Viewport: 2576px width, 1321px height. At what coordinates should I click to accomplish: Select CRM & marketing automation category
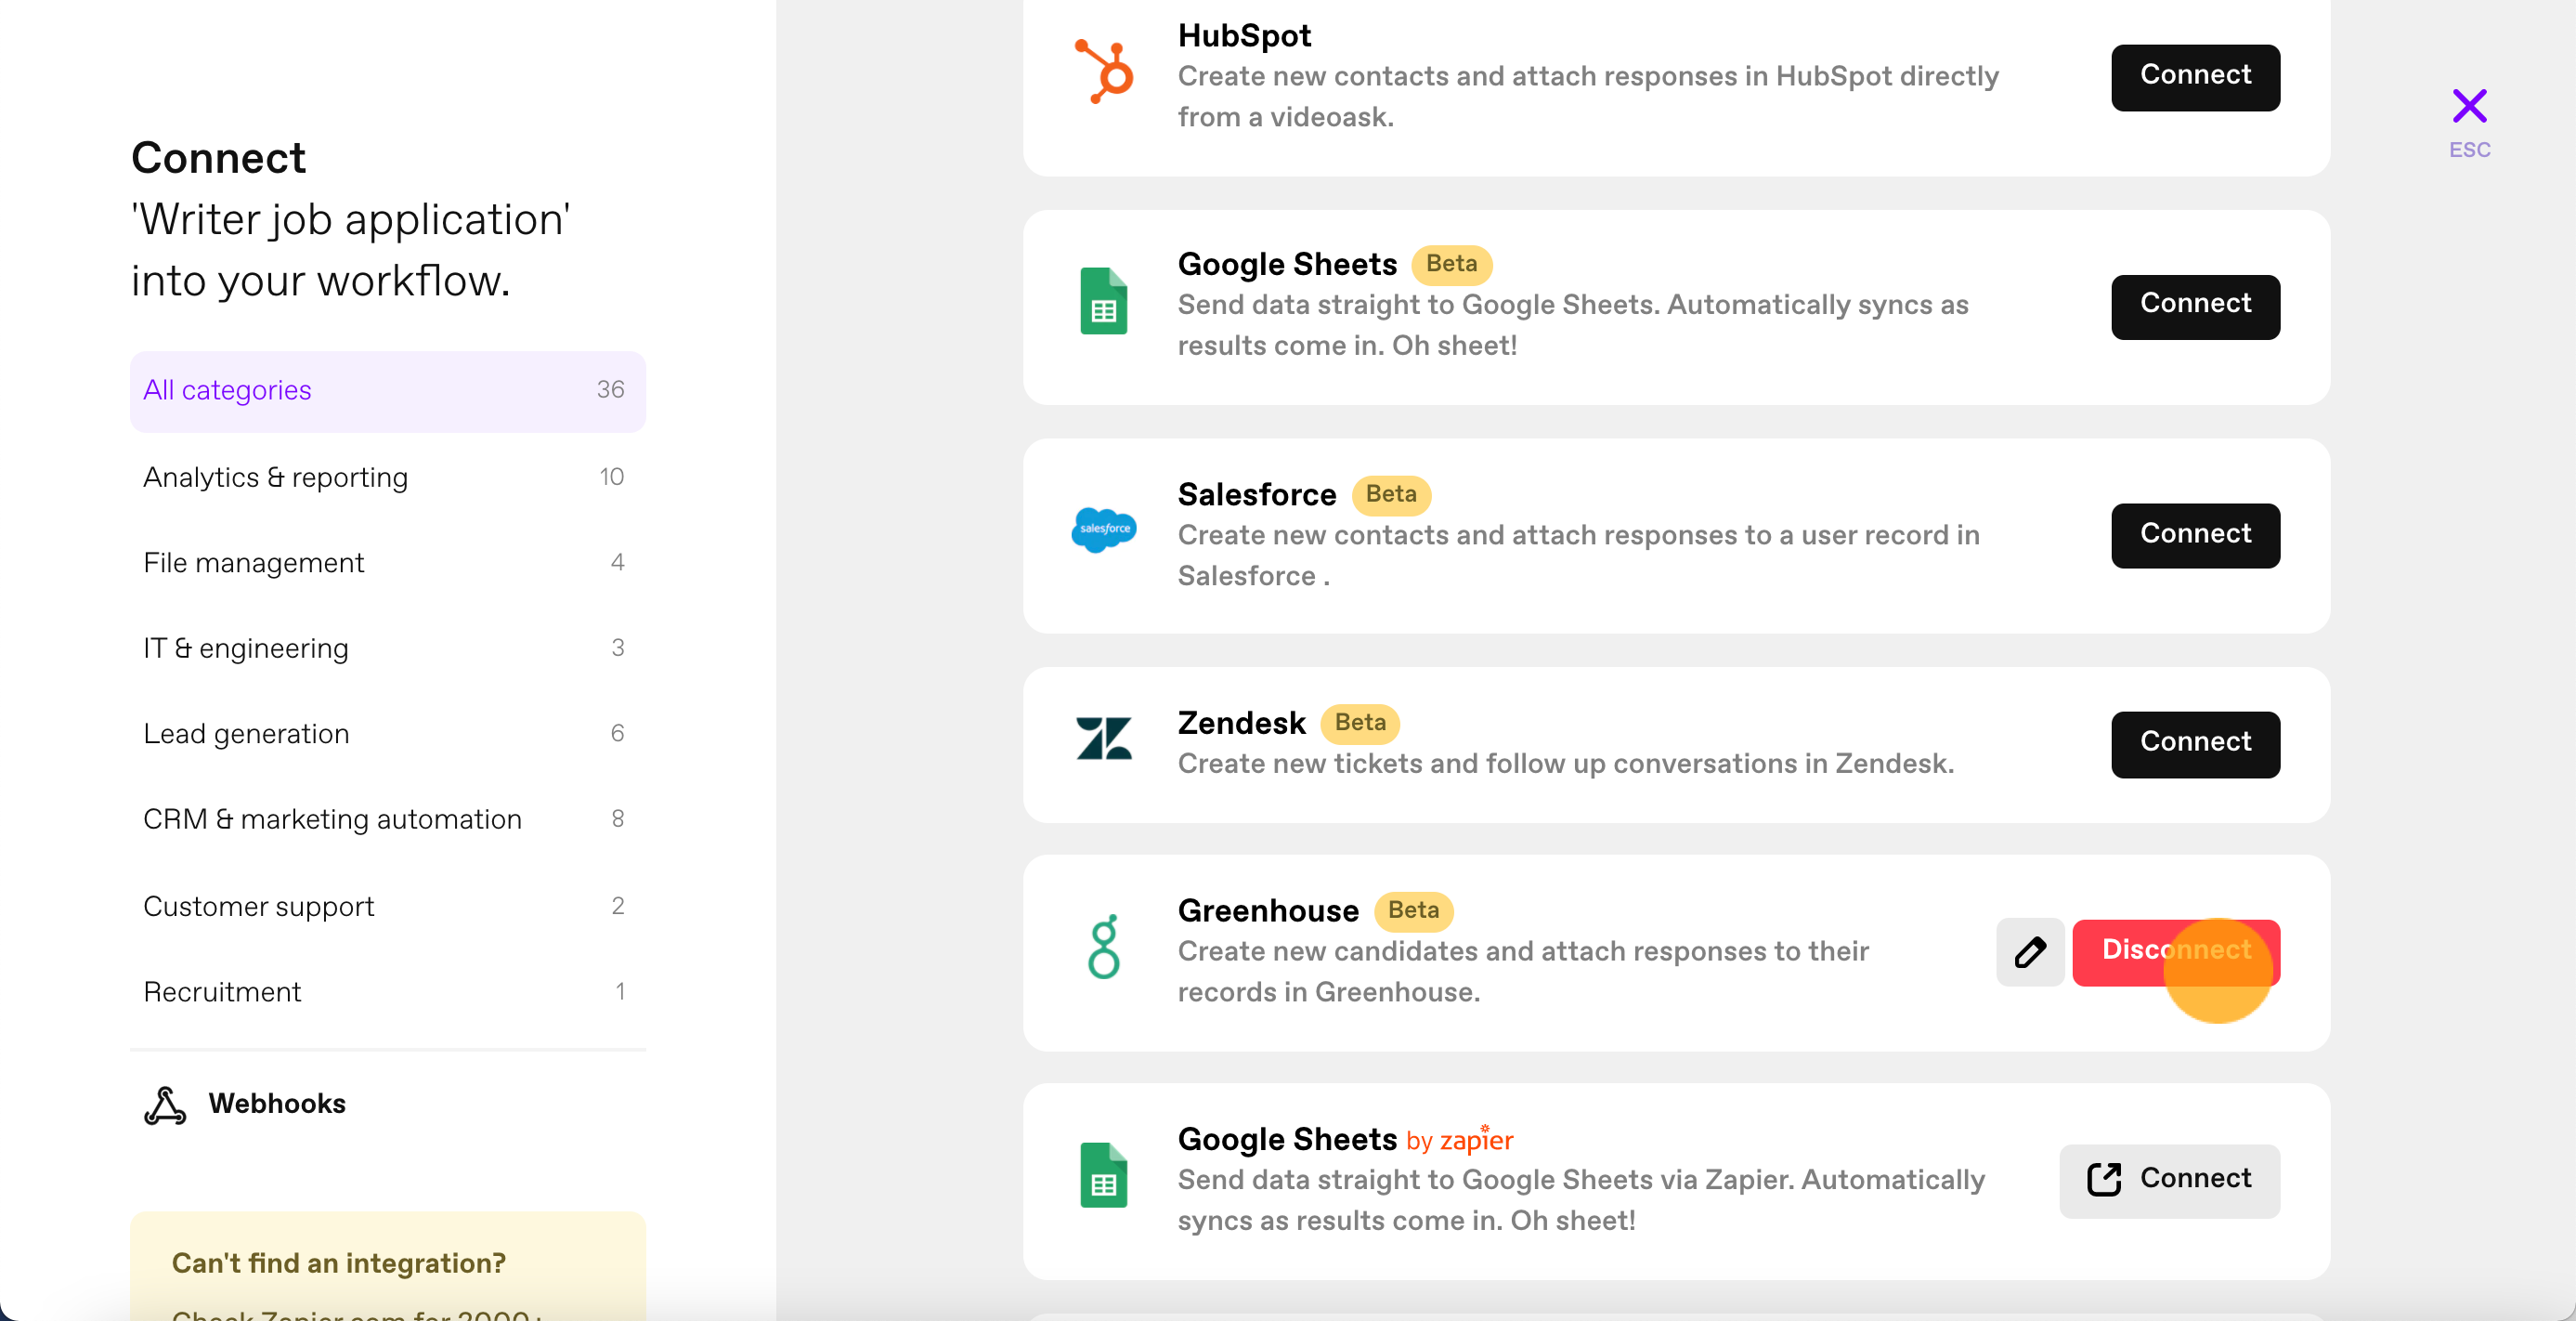tap(388, 820)
